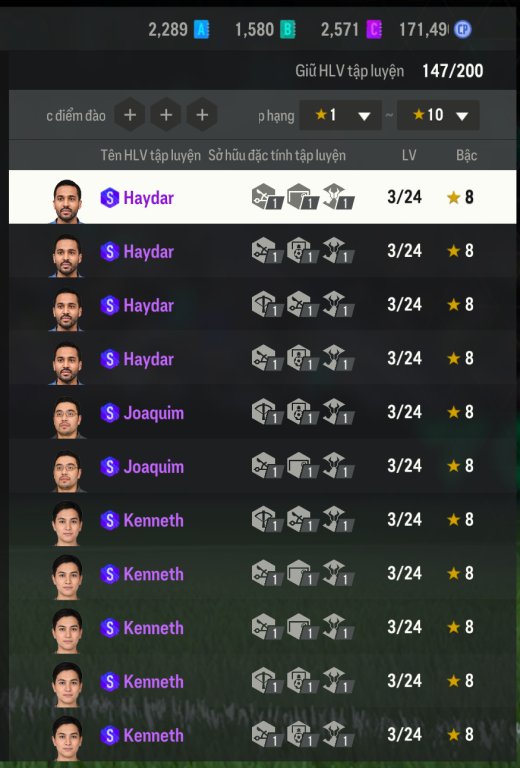Sort by the LV column header

409,155
